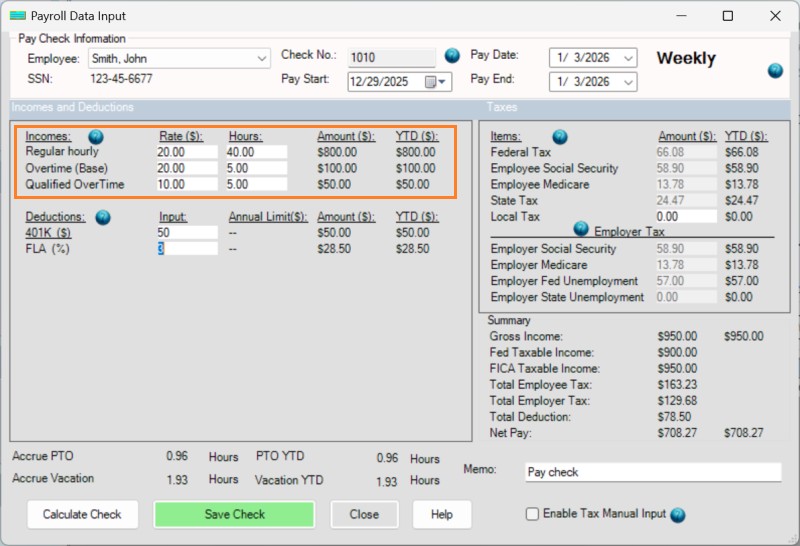Viewport: 800px width, 546px height.
Task: Click the green Save Check button
Action: click(234, 514)
